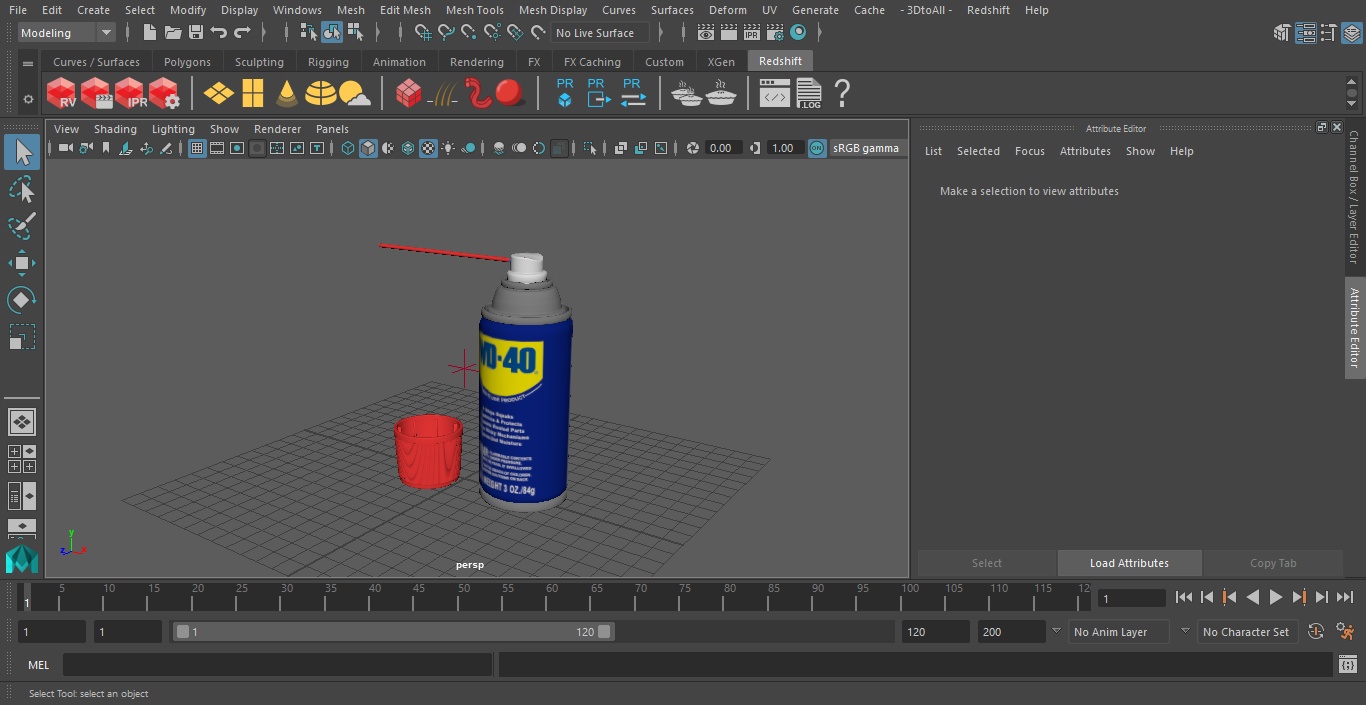
Task: Play forward on the timeline
Action: 1276,597
